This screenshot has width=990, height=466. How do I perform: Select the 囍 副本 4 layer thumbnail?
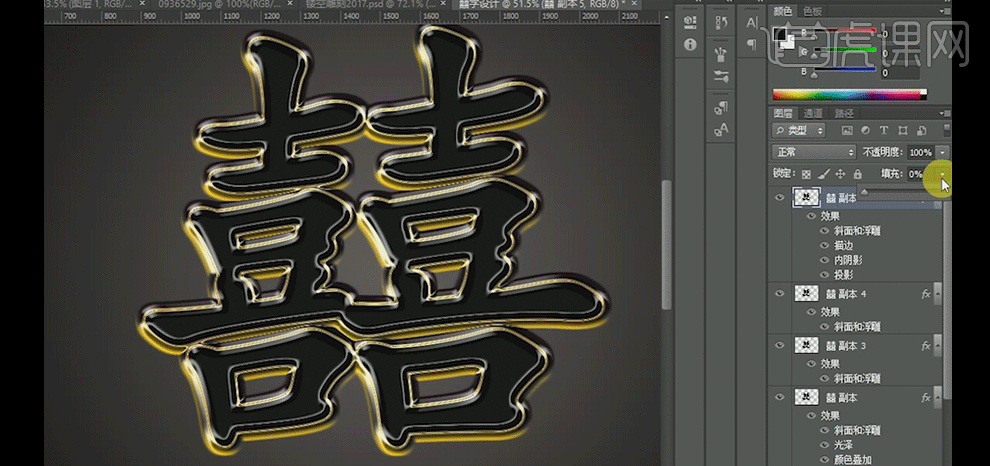point(807,293)
